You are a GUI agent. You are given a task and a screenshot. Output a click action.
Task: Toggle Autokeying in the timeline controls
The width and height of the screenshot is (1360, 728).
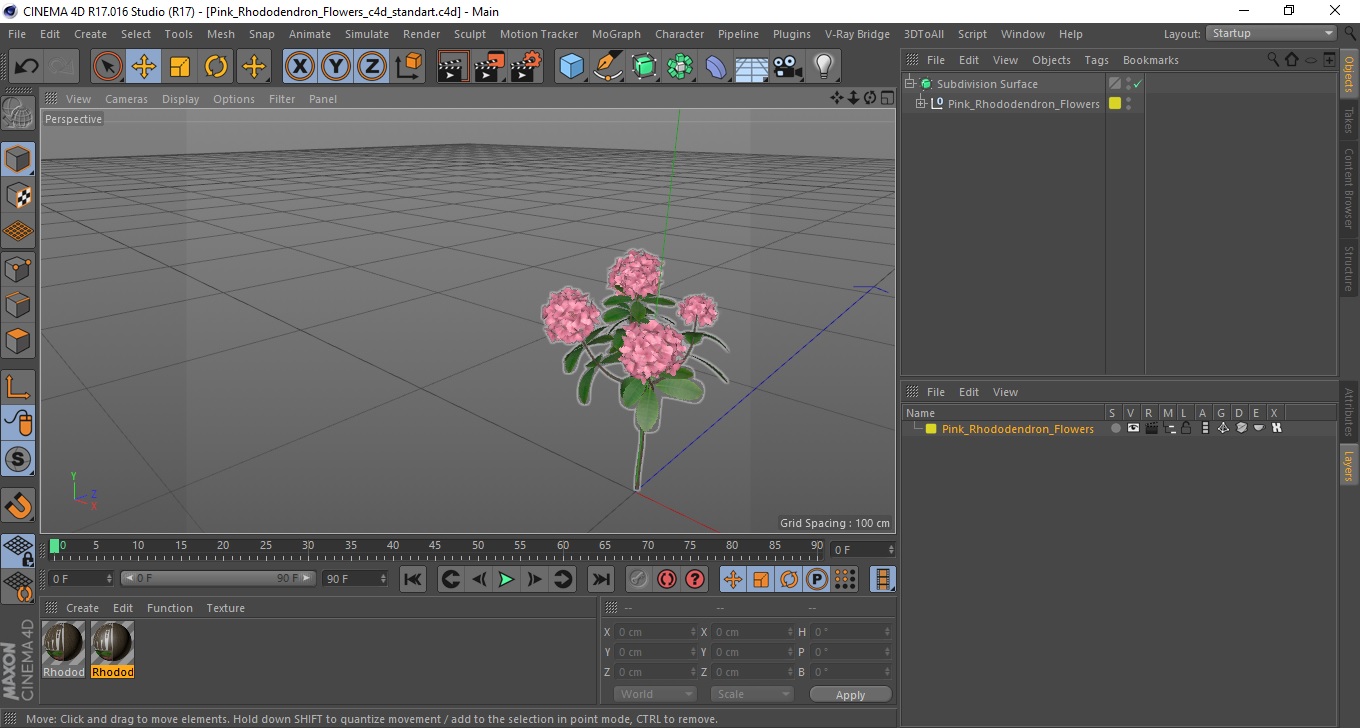[x=667, y=579]
